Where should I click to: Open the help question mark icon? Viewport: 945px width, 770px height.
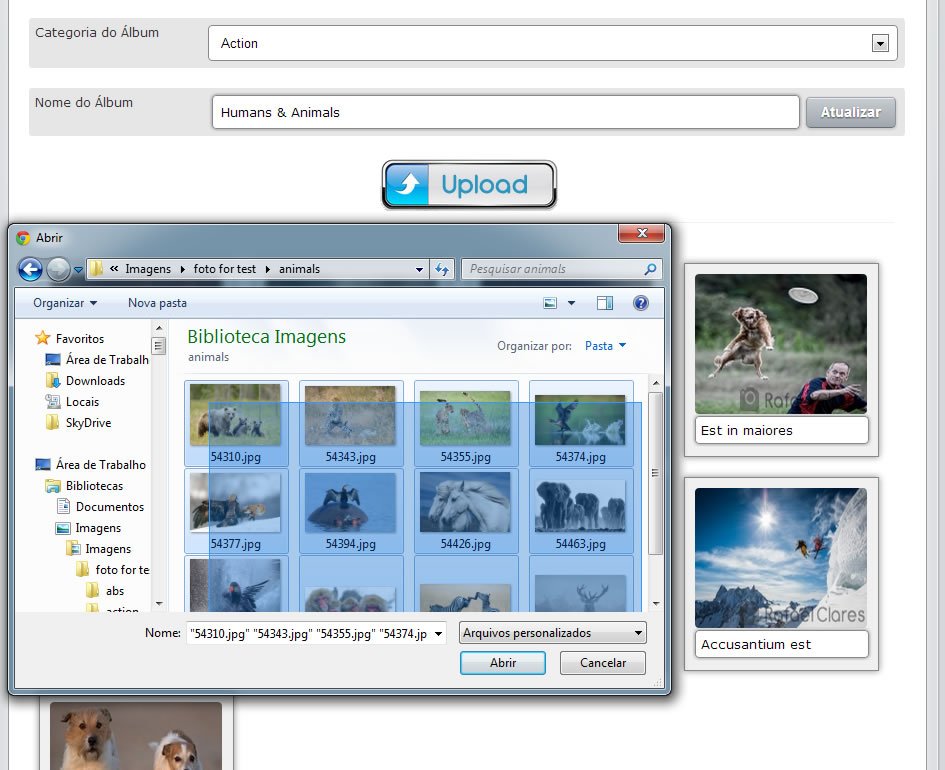641,303
